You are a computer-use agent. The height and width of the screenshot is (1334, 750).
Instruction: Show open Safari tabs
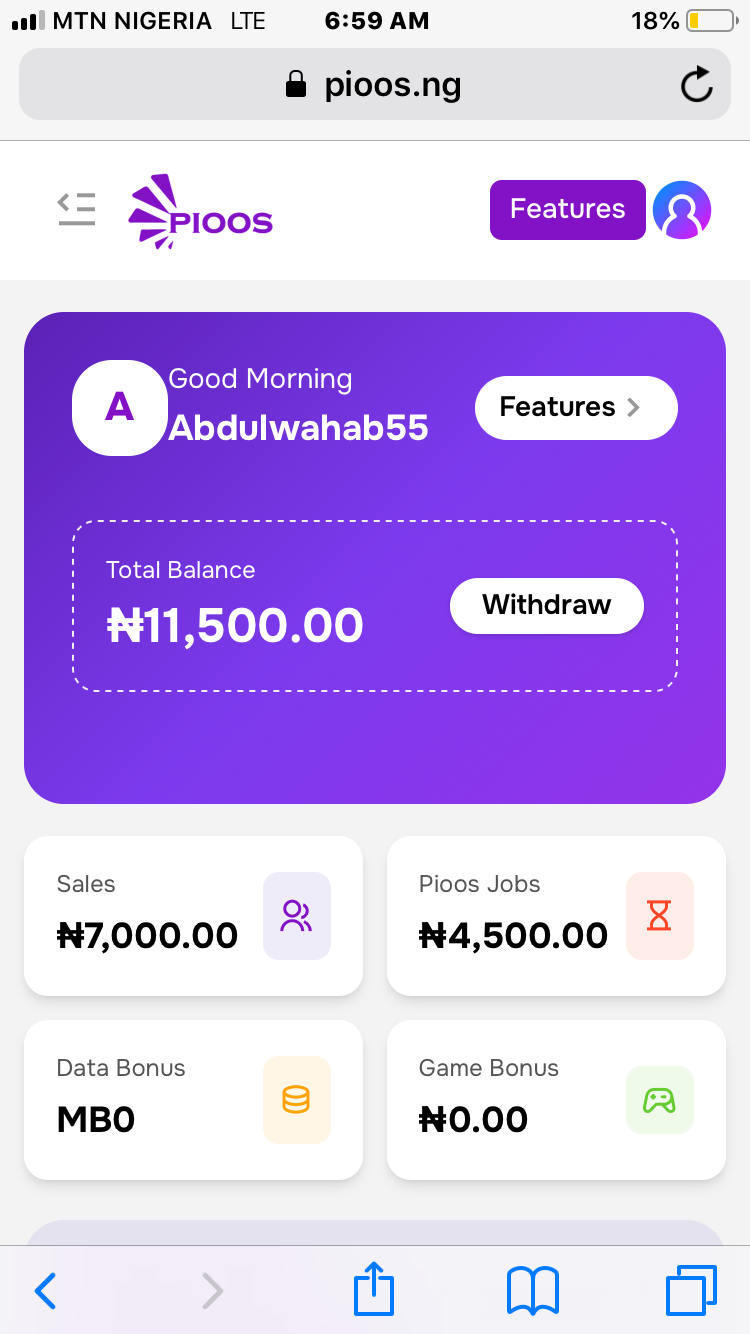pos(691,1290)
